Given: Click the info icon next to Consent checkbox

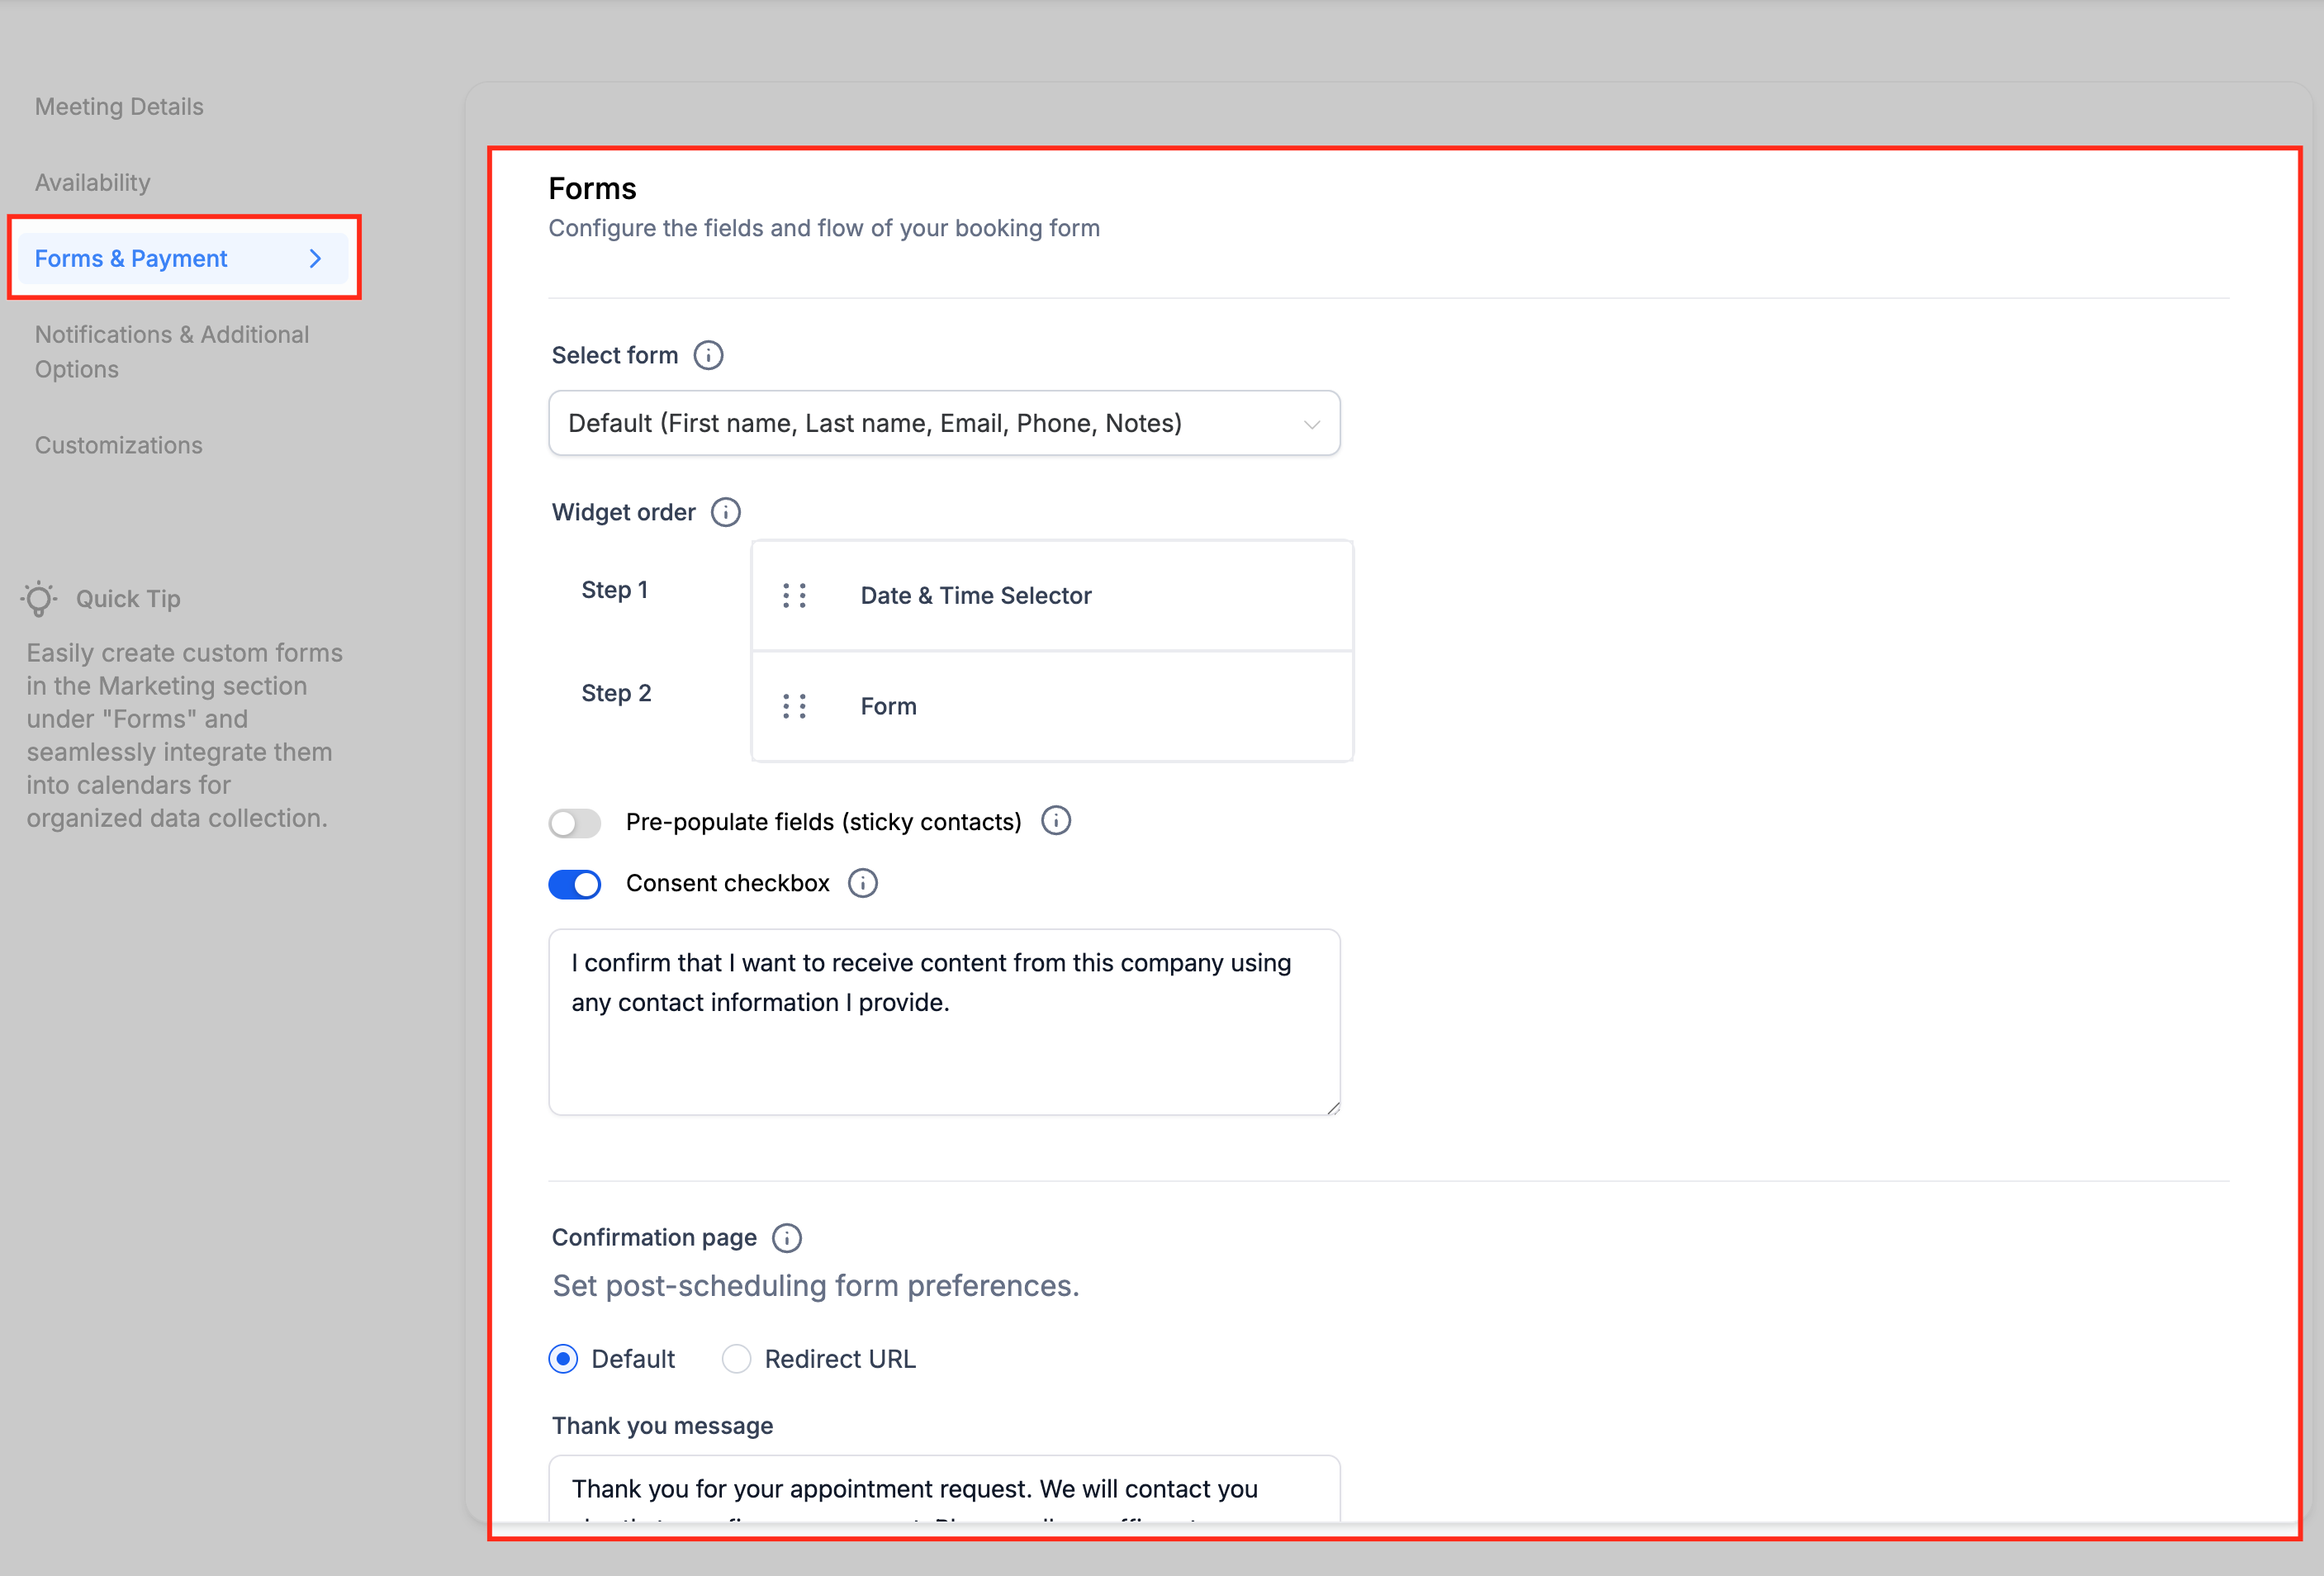Looking at the screenshot, I should (x=862, y=883).
